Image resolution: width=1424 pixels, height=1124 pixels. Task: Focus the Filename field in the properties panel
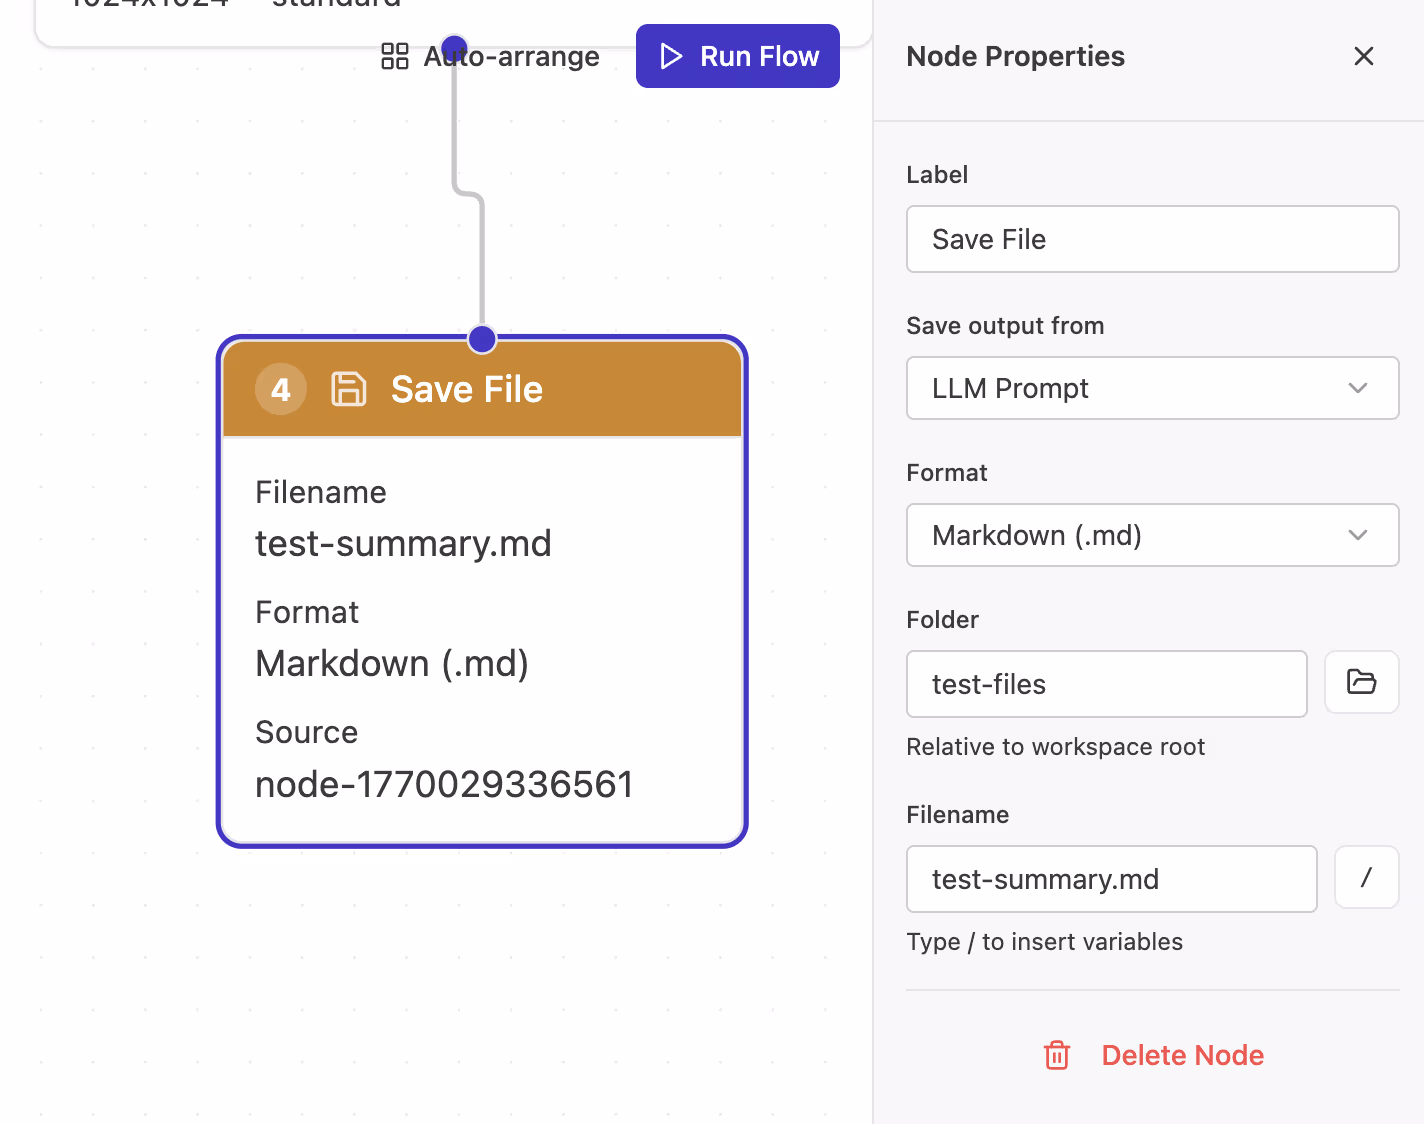coord(1111,879)
